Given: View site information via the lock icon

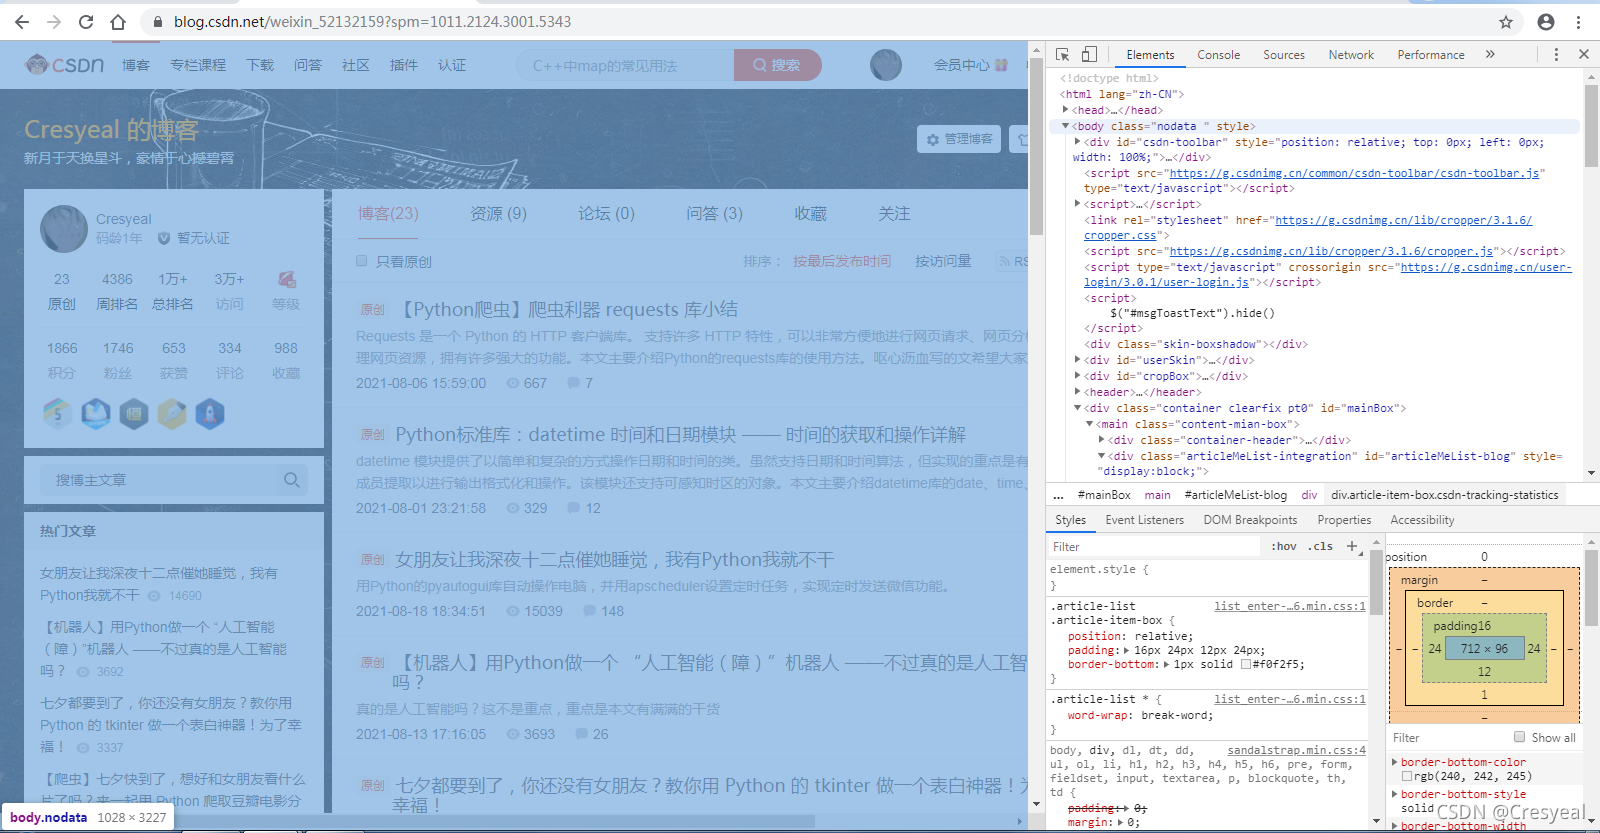Looking at the screenshot, I should point(157,22).
